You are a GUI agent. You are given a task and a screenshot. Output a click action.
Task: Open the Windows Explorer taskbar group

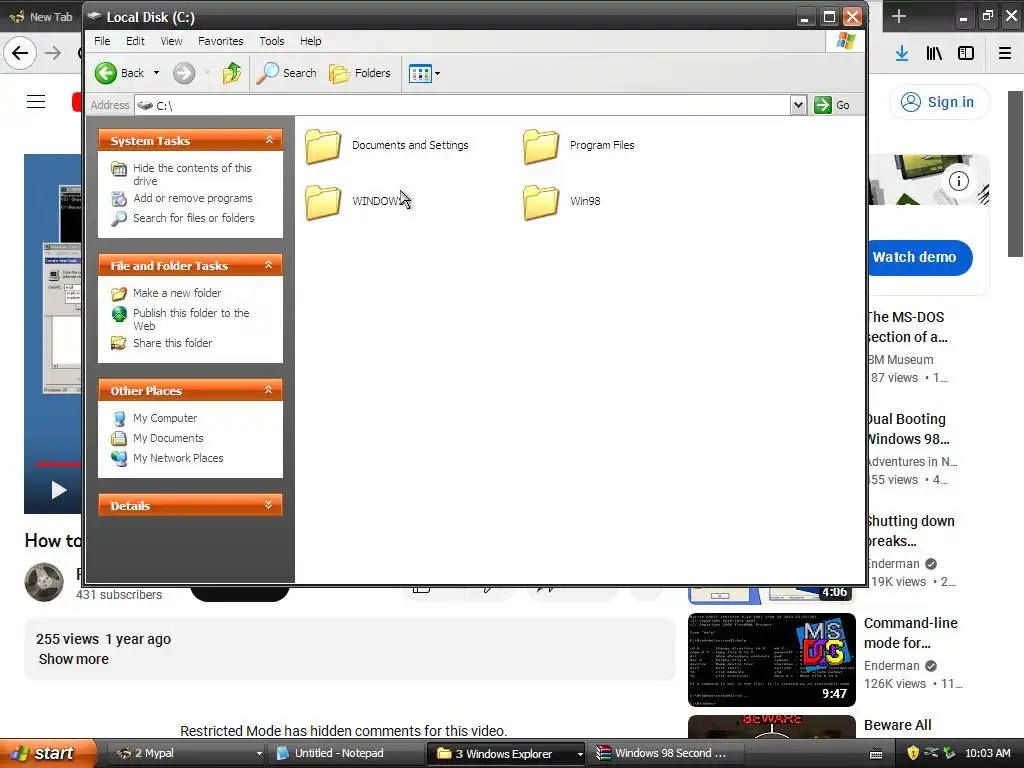(507, 754)
